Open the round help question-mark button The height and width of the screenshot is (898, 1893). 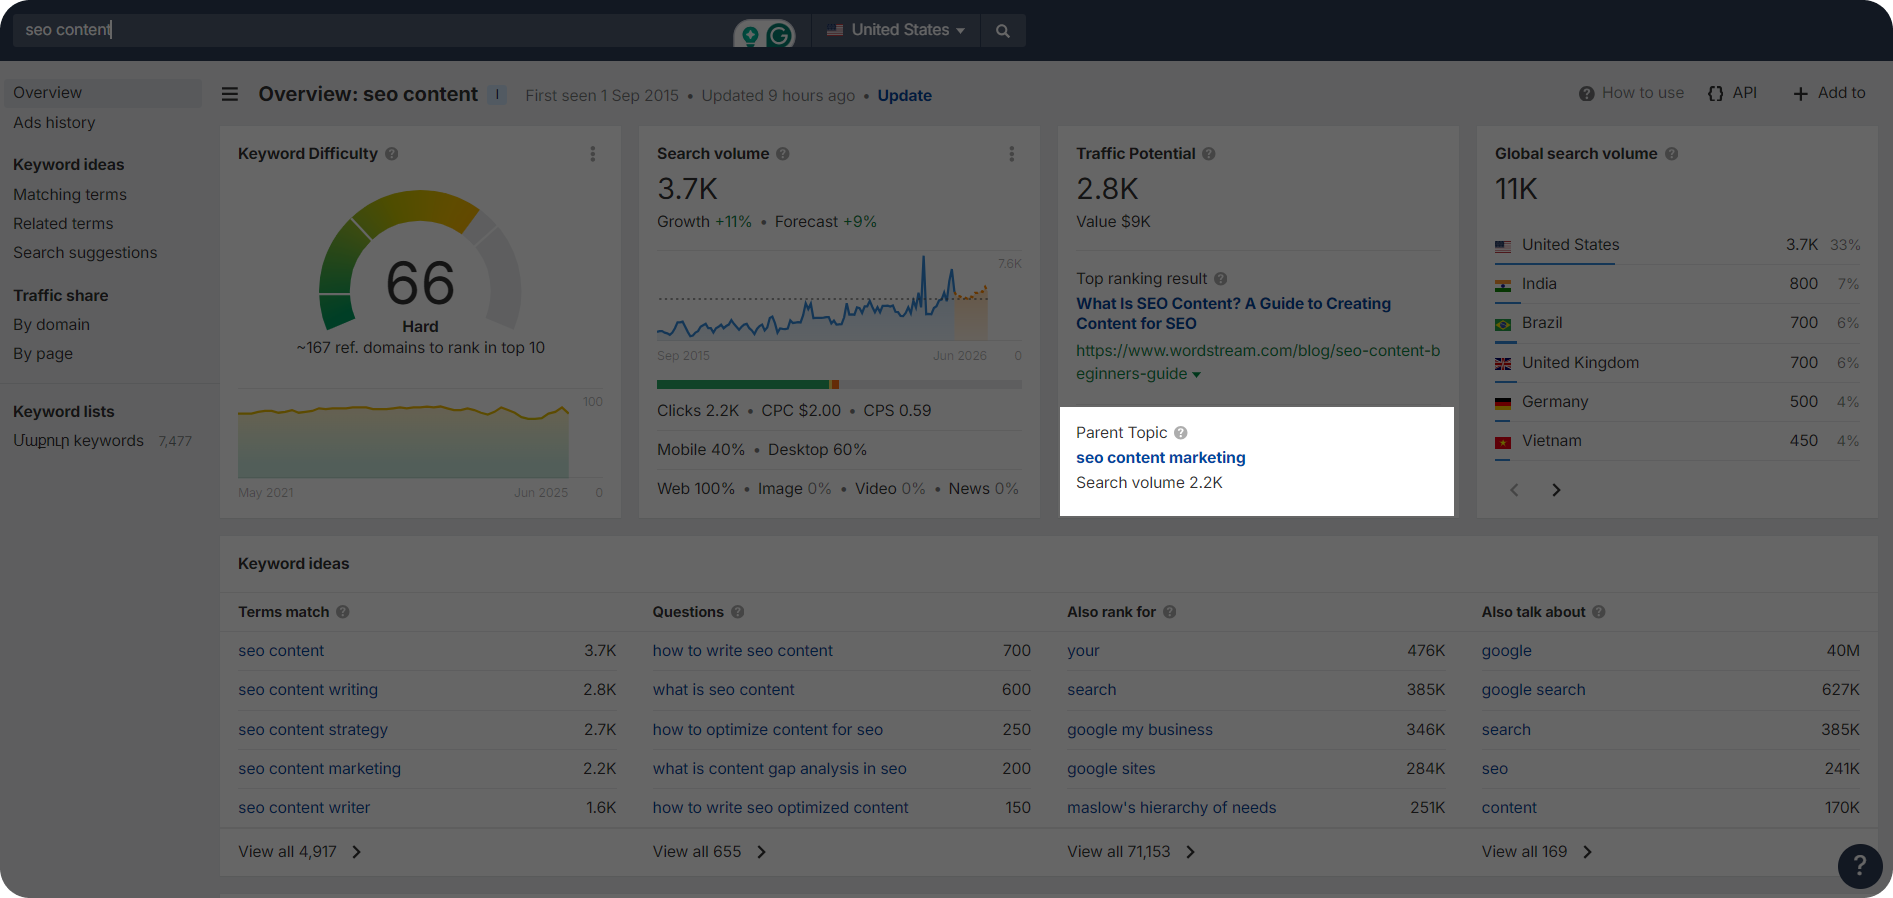click(1860, 866)
